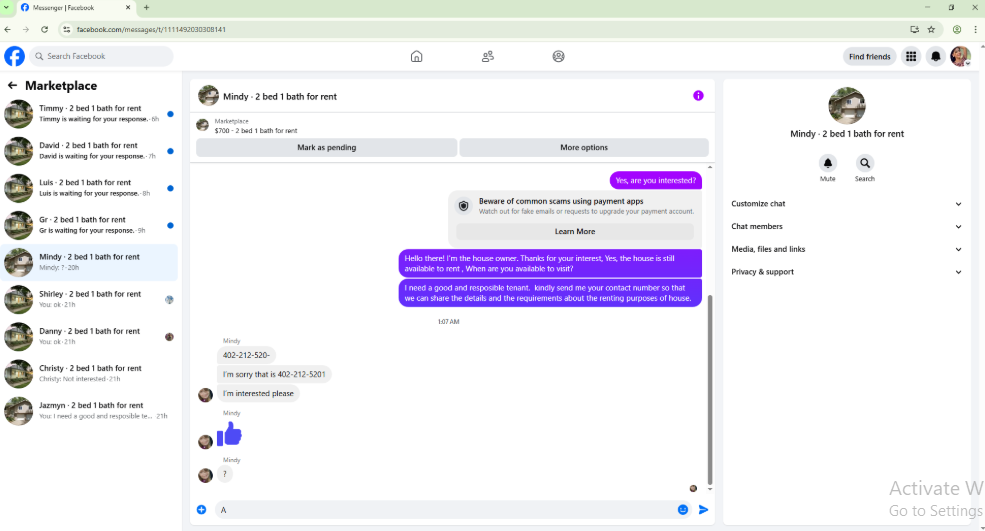The image size is (985, 531).
Task: Click More options button
Action: [x=584, y=148]
